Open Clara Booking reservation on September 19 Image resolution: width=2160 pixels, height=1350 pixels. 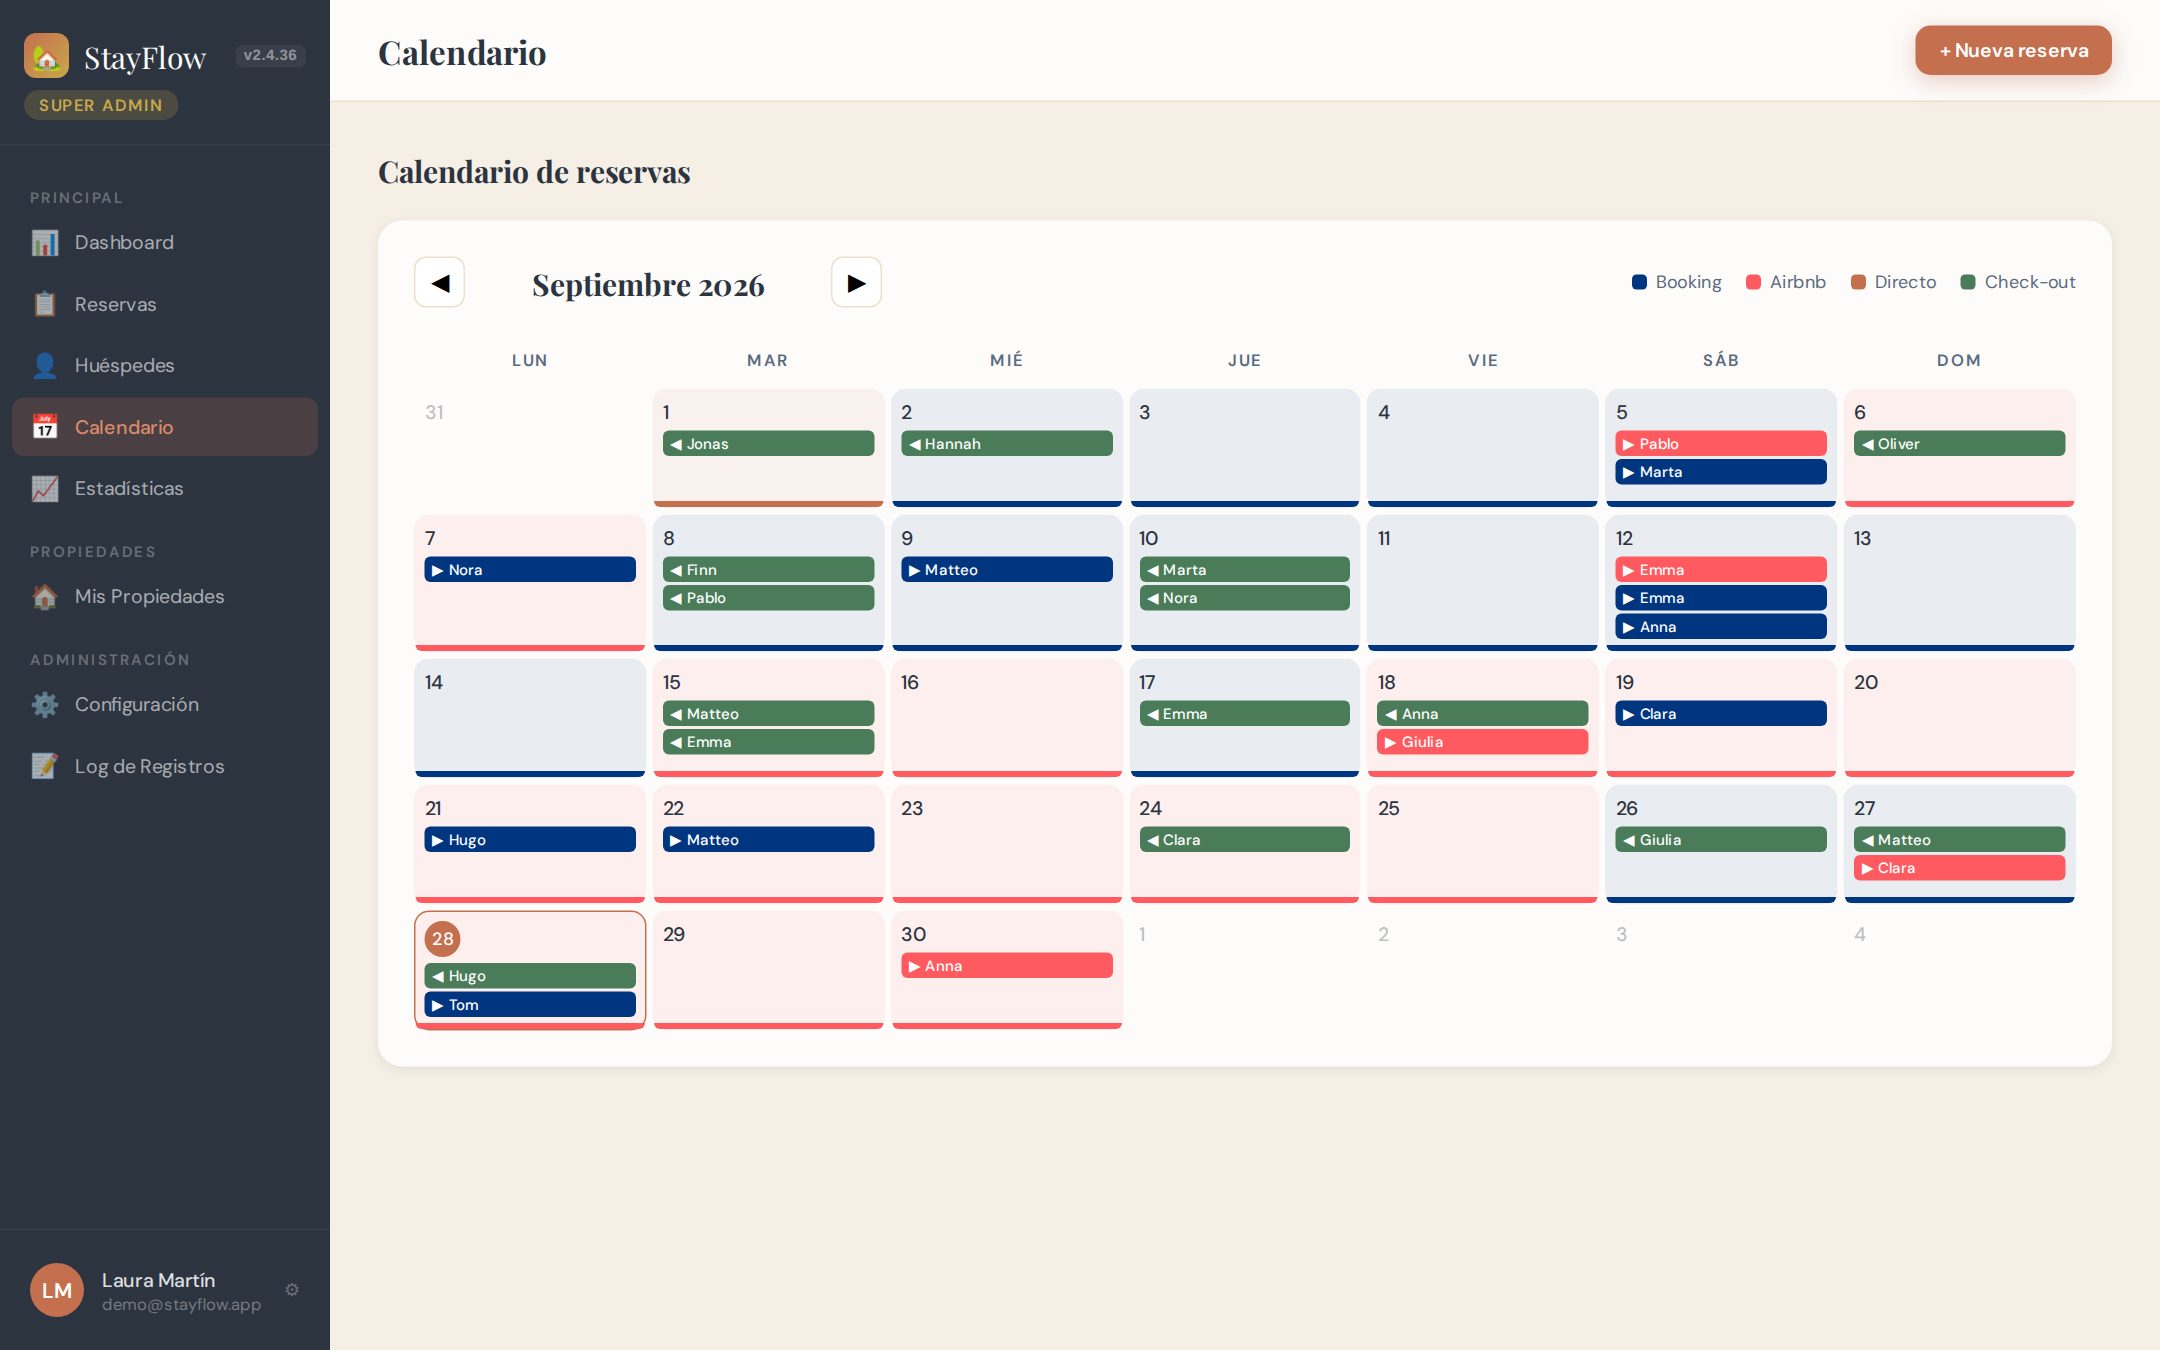pyautogui.click(x=1721, y=714)
